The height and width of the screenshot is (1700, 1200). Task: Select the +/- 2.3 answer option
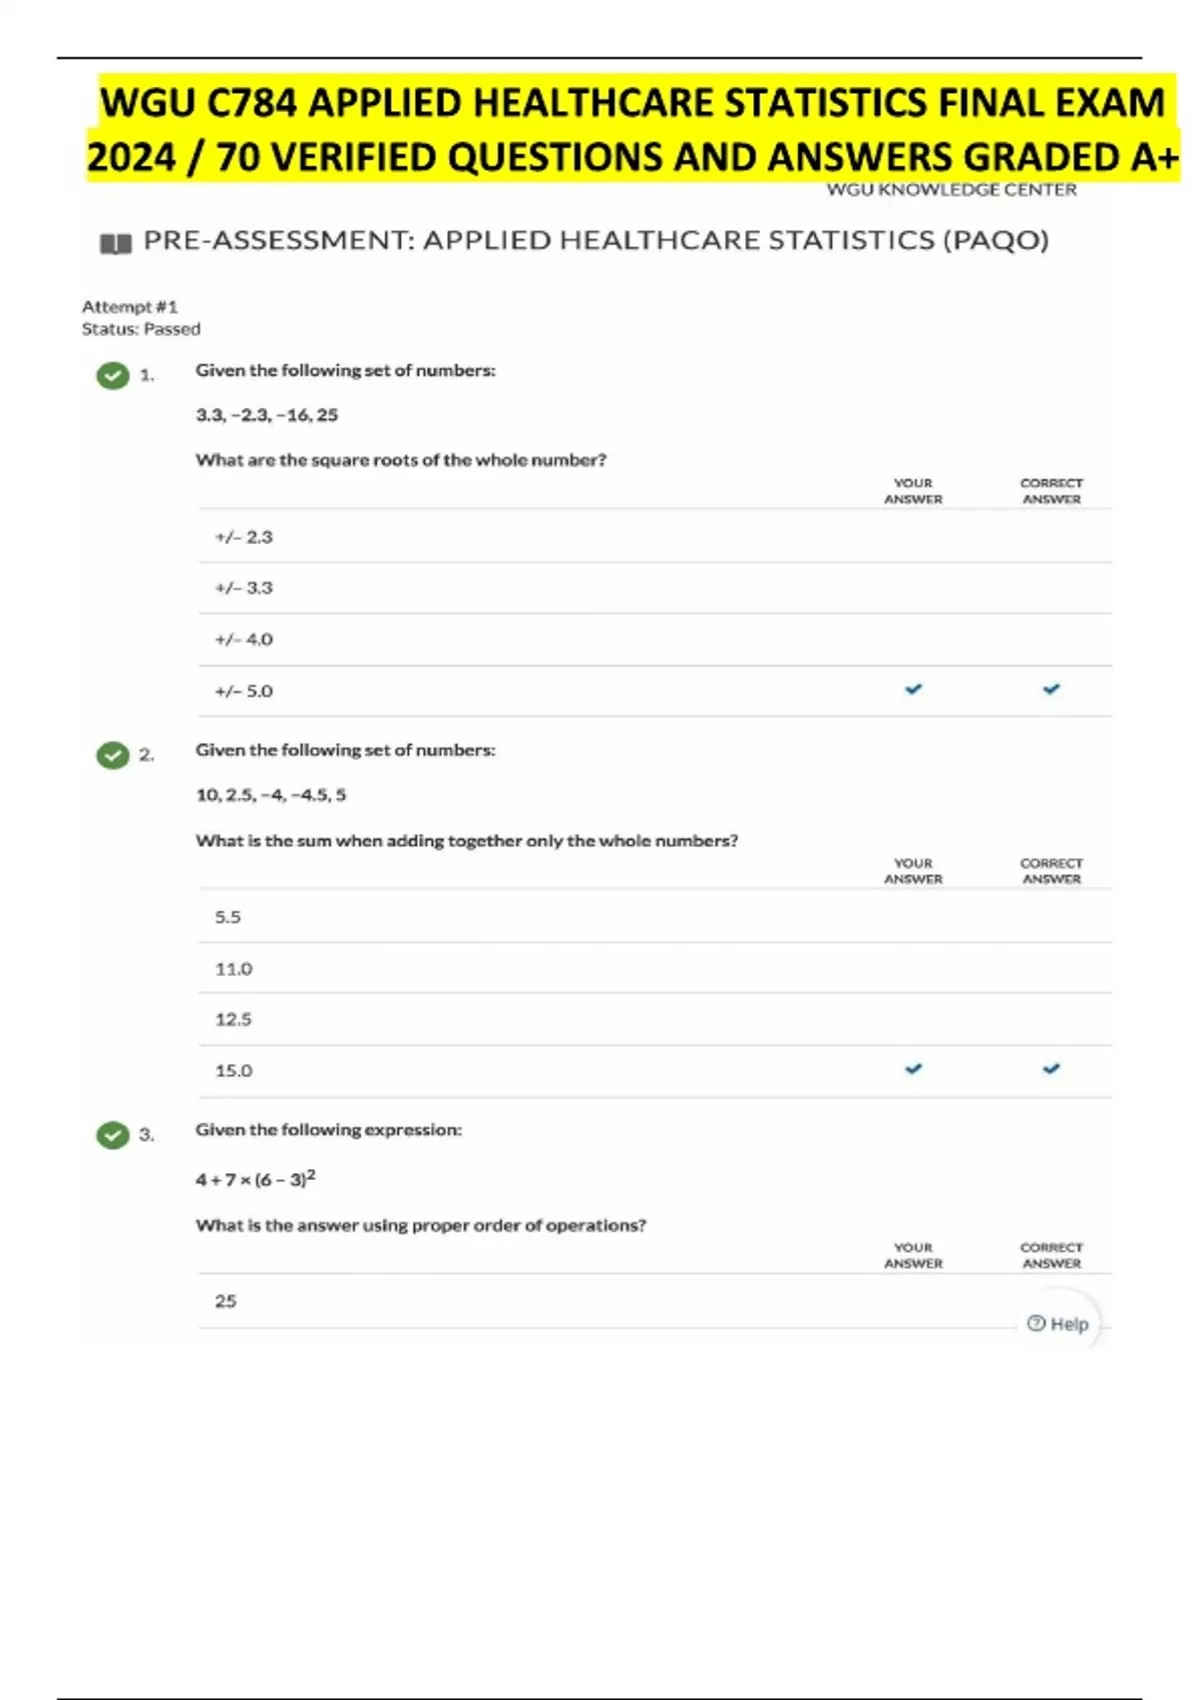244,537
